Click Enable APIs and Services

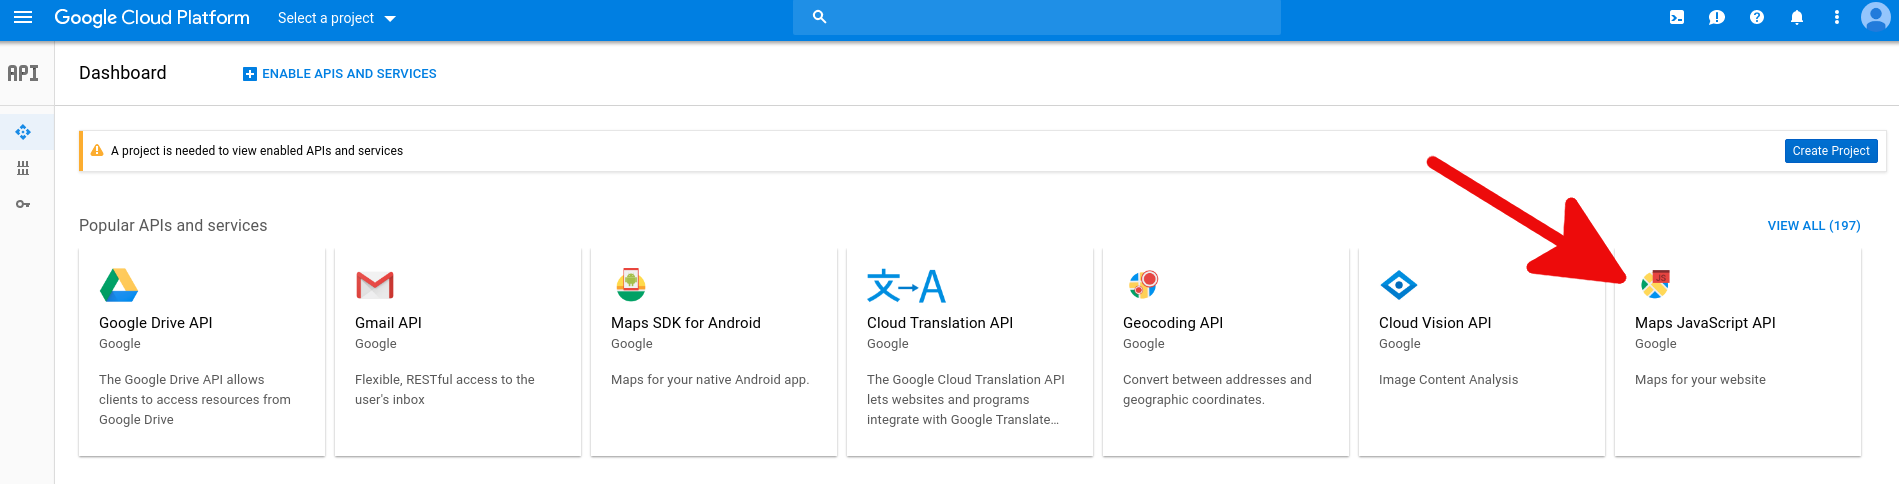(x=340, y=74)
